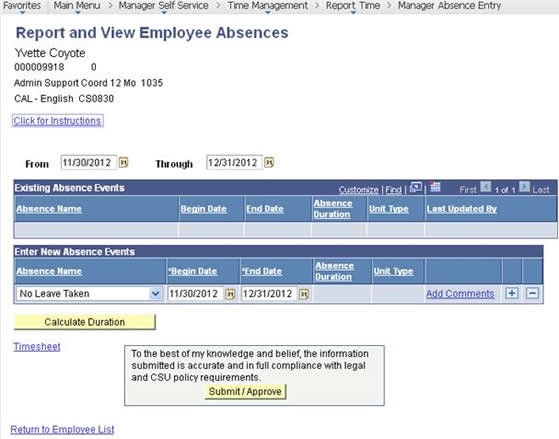Click Absence Duration header in Enter New Absence Events
The width and height of the screenshot is (559, 439).
[x=334, y=271]
